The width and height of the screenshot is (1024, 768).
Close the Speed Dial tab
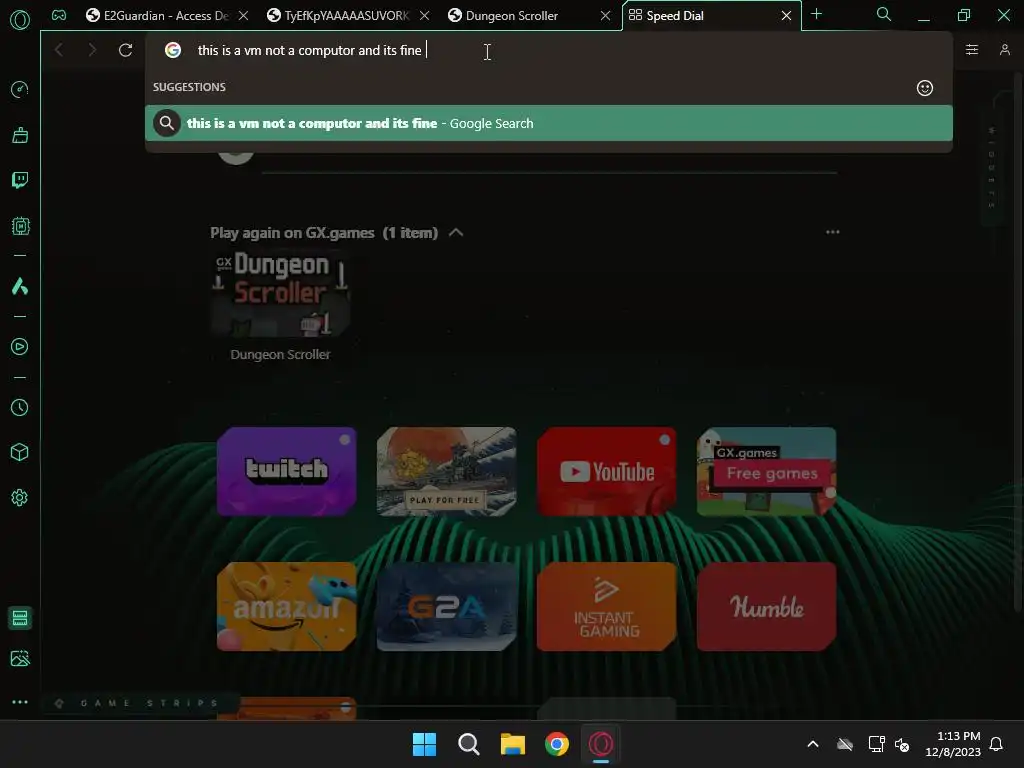[786, 16]
